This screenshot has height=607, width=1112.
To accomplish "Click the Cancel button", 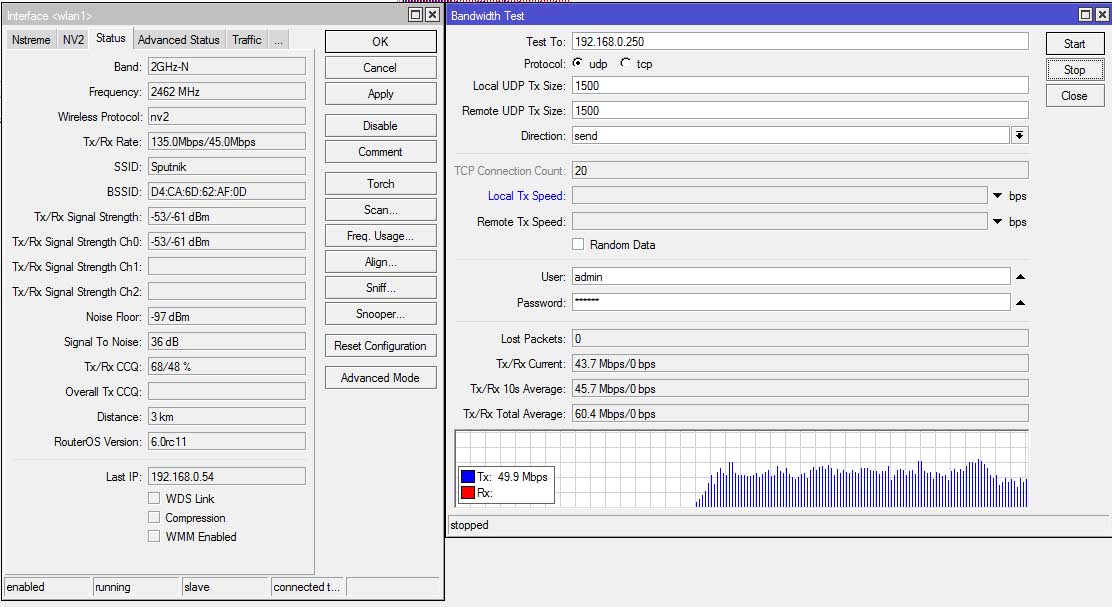I will tap(380, 68).
